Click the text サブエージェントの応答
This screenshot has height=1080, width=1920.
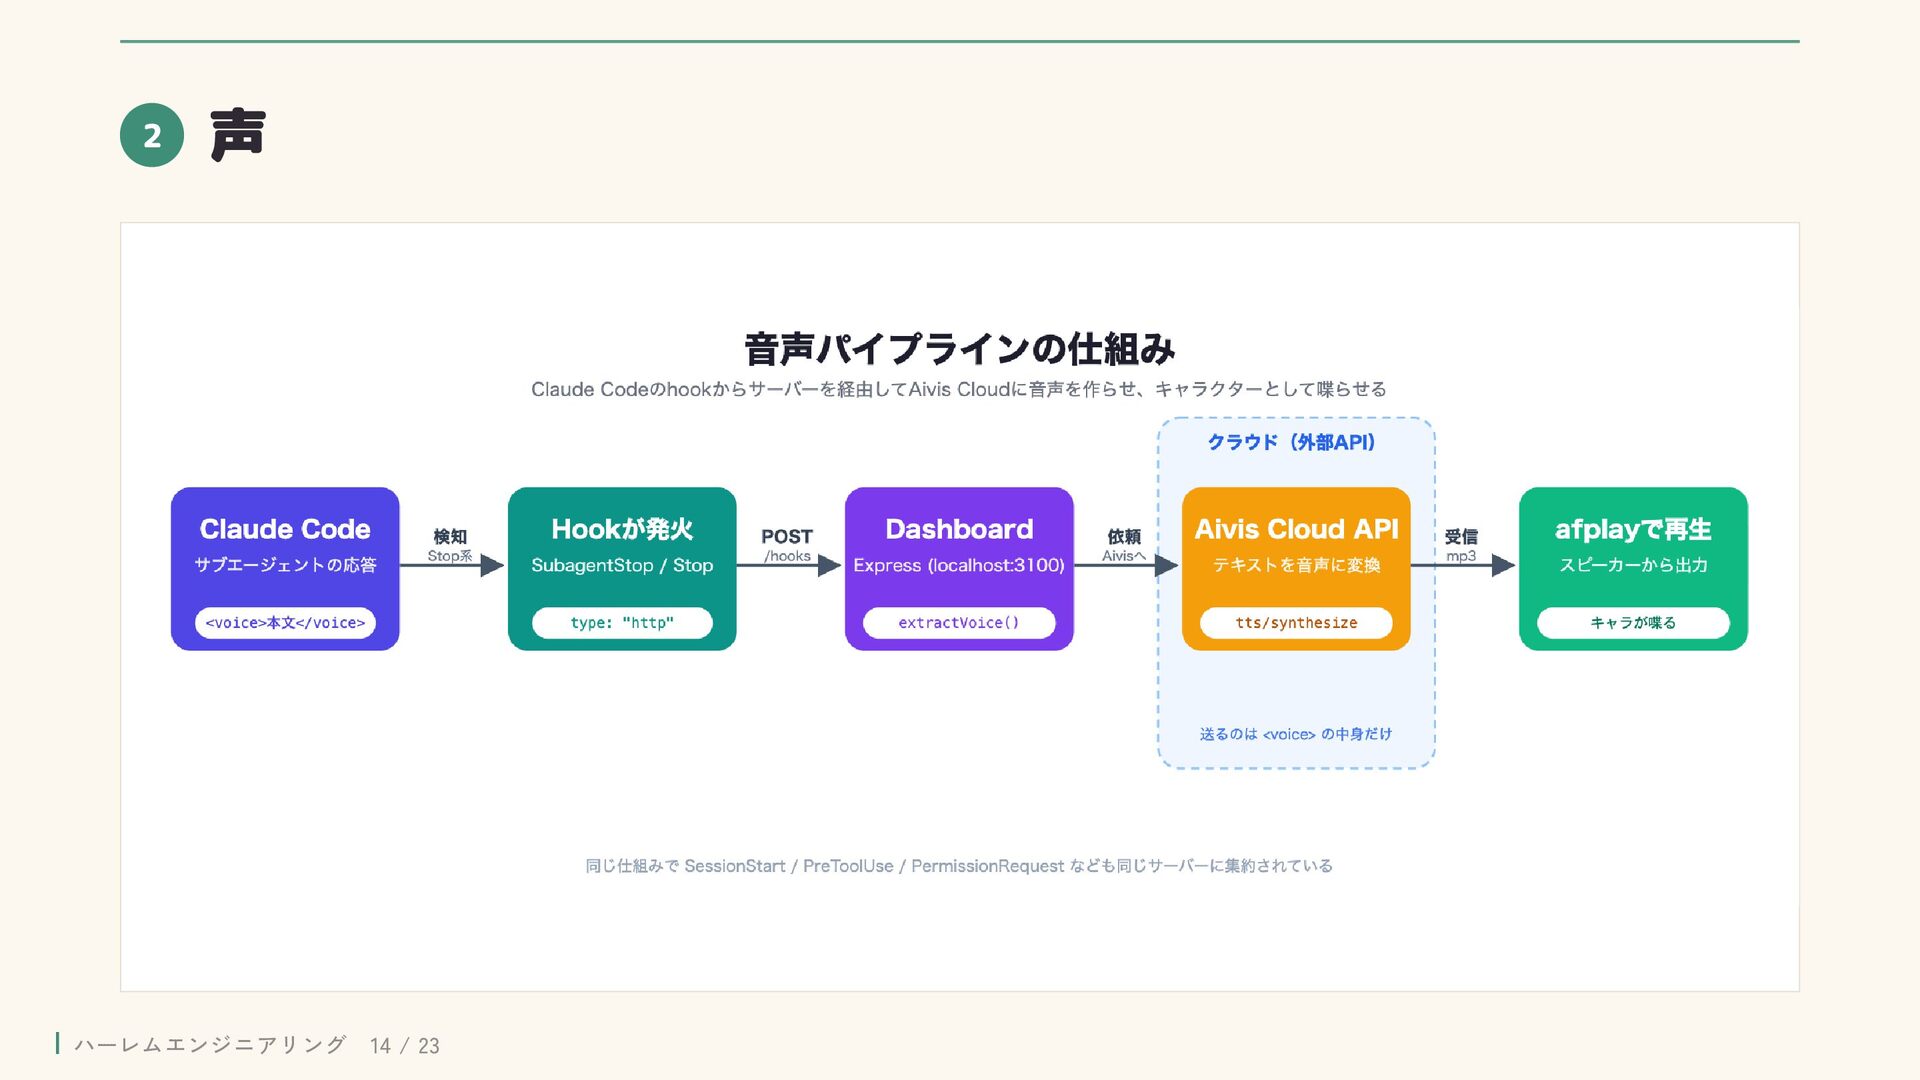(285, 565)
